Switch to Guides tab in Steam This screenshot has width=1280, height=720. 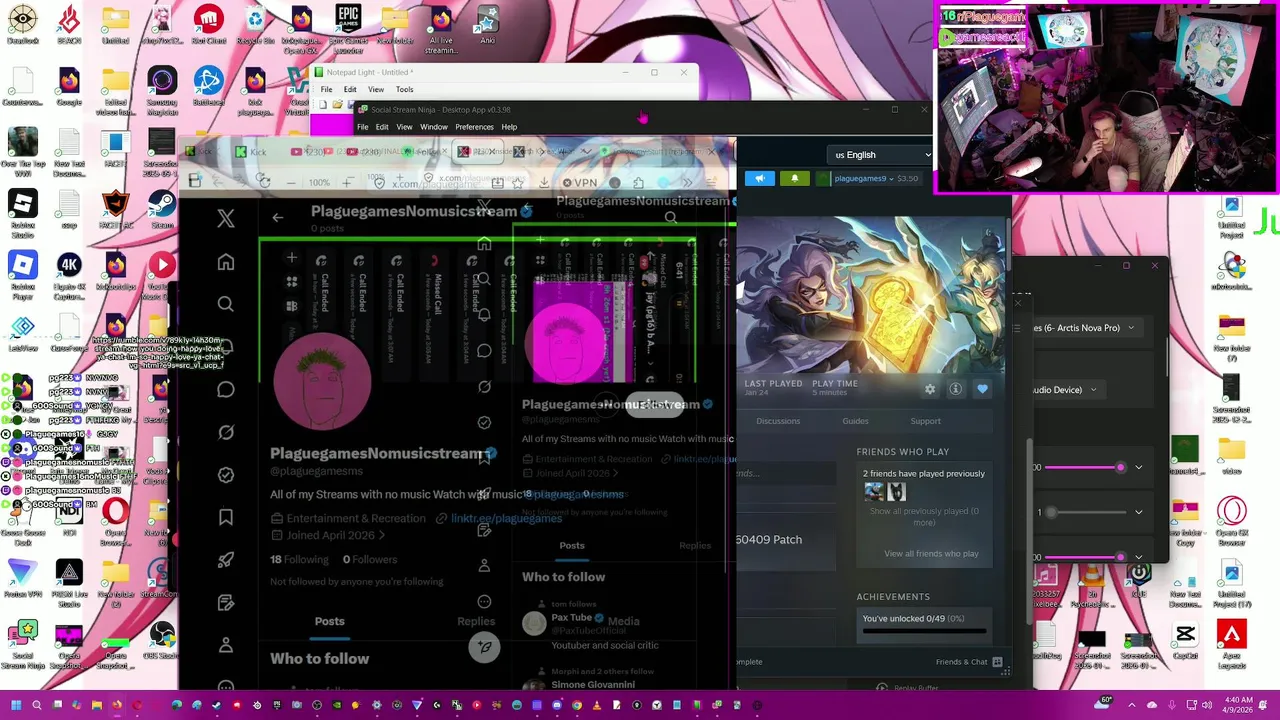click(x=855, y=421)
